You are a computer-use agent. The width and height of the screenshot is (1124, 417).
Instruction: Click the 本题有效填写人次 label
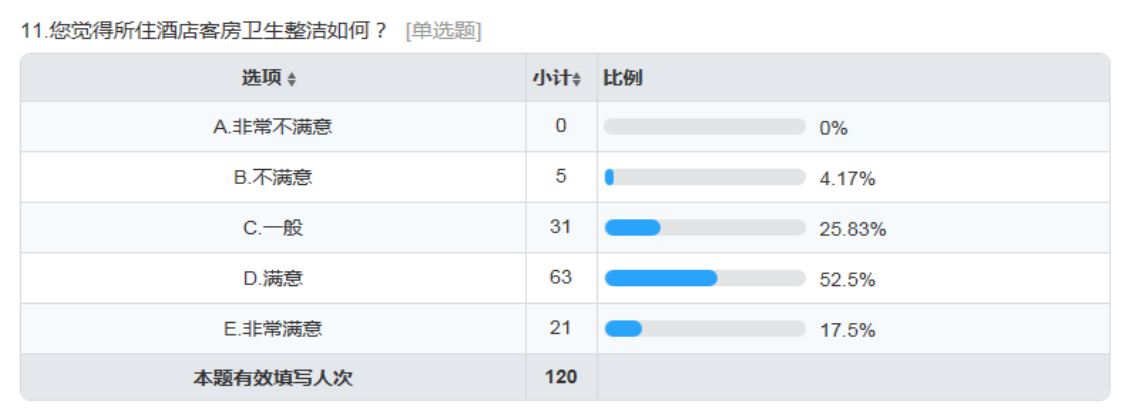[273, 378]
